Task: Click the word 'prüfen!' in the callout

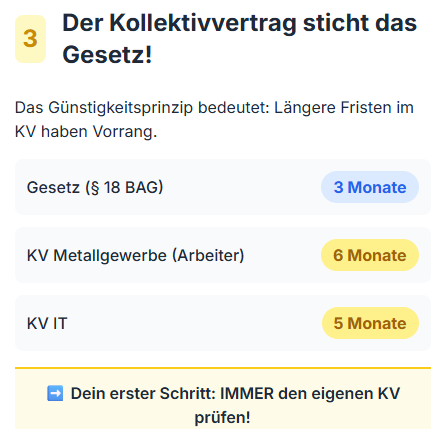Action: pyautogui.click(x=222, y=417)
